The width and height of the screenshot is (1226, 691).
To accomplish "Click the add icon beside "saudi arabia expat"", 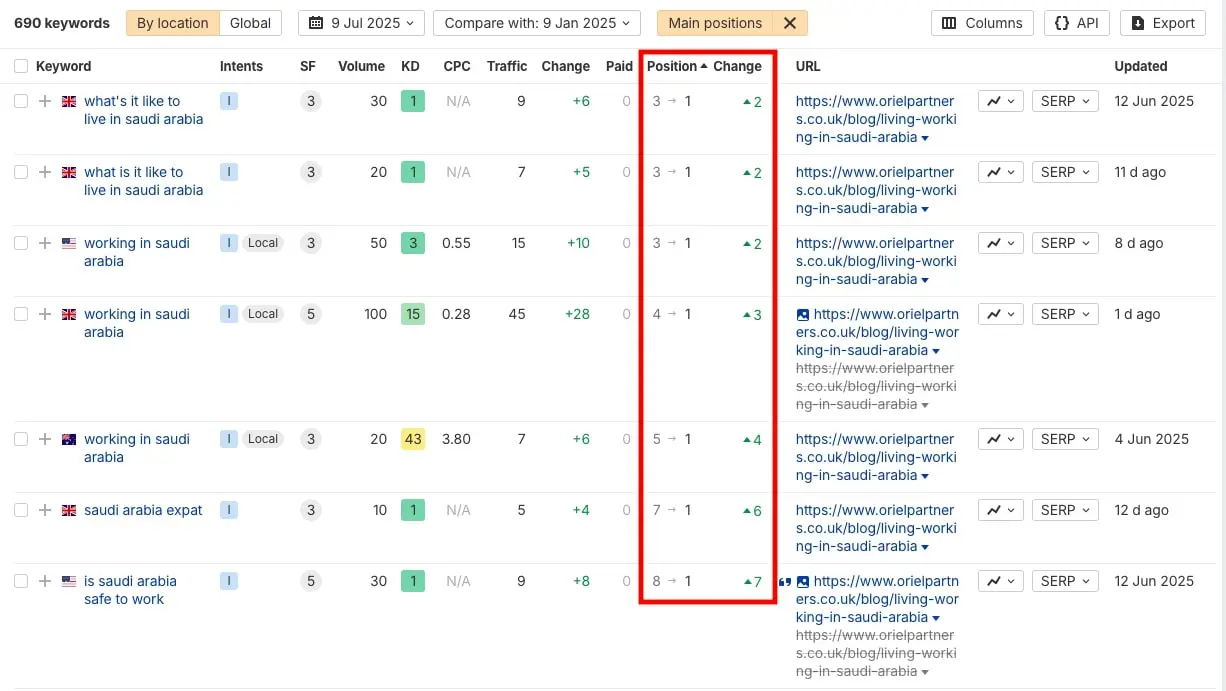I will [x=45, y=510].
